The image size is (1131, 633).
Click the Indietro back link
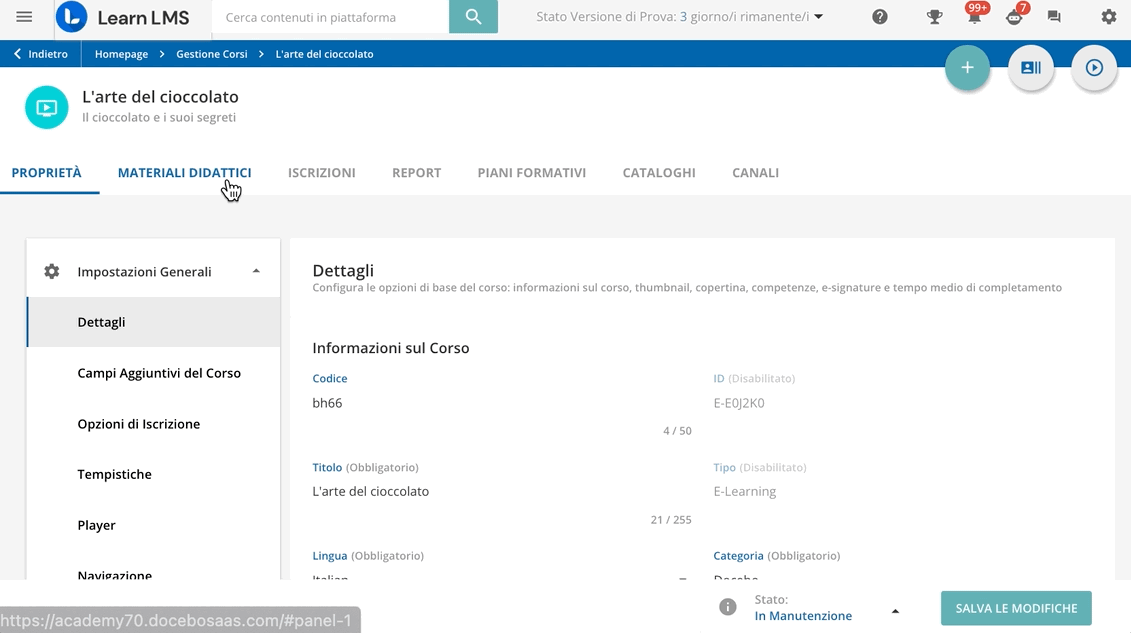pos(41,54)
